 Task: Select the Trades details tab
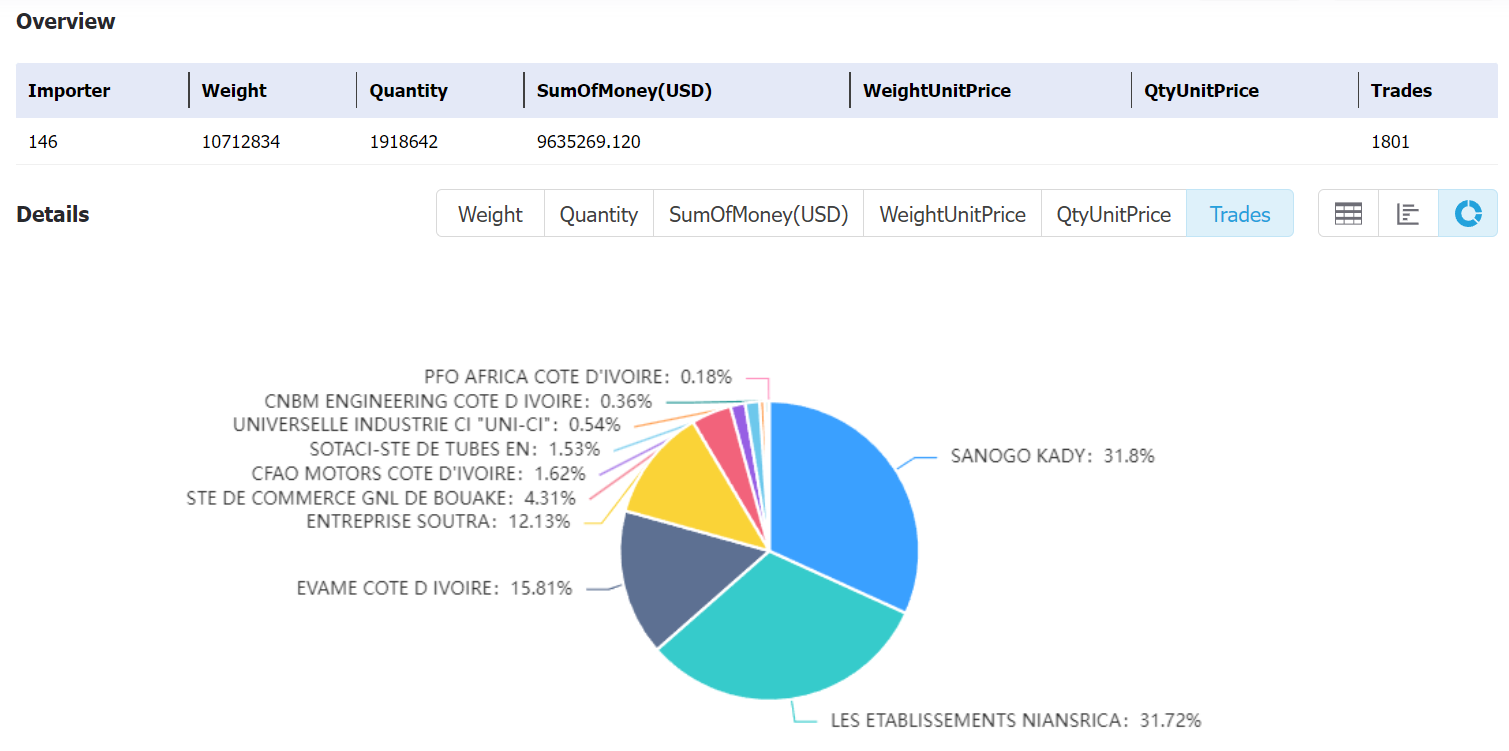tap(1240, 214)
